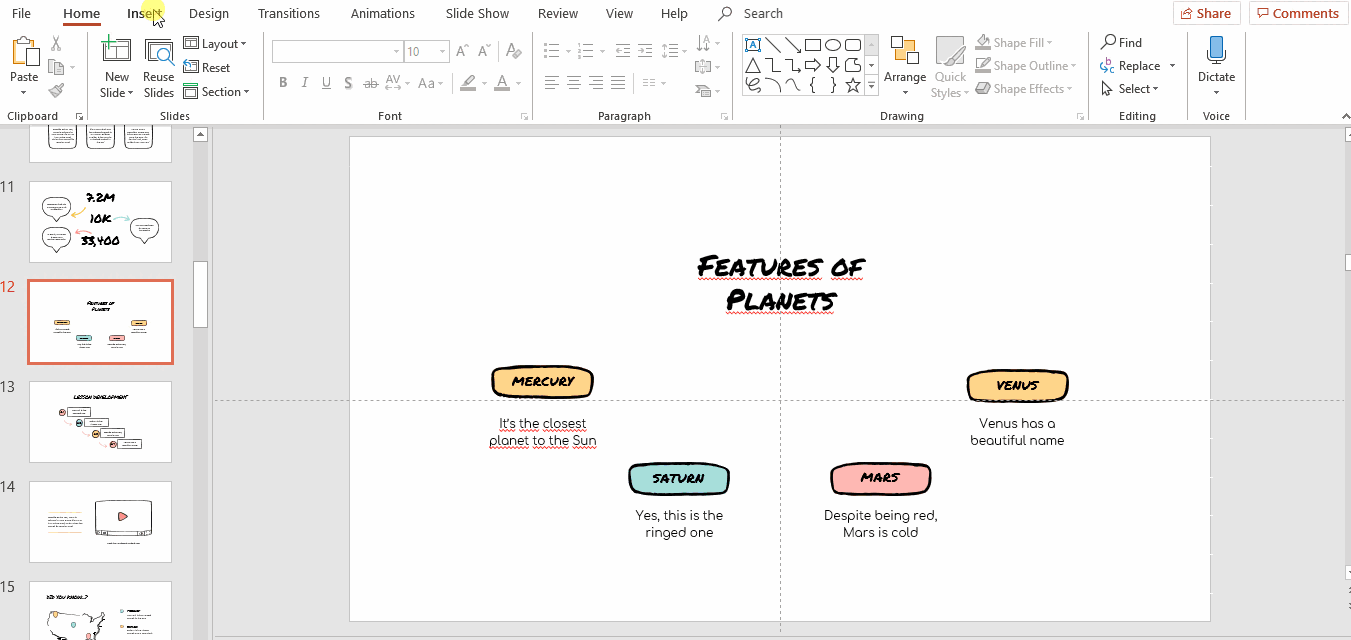Toggle Italic text style
The height and width of the screenshot is (640, 1351).
tap(305, 83)
